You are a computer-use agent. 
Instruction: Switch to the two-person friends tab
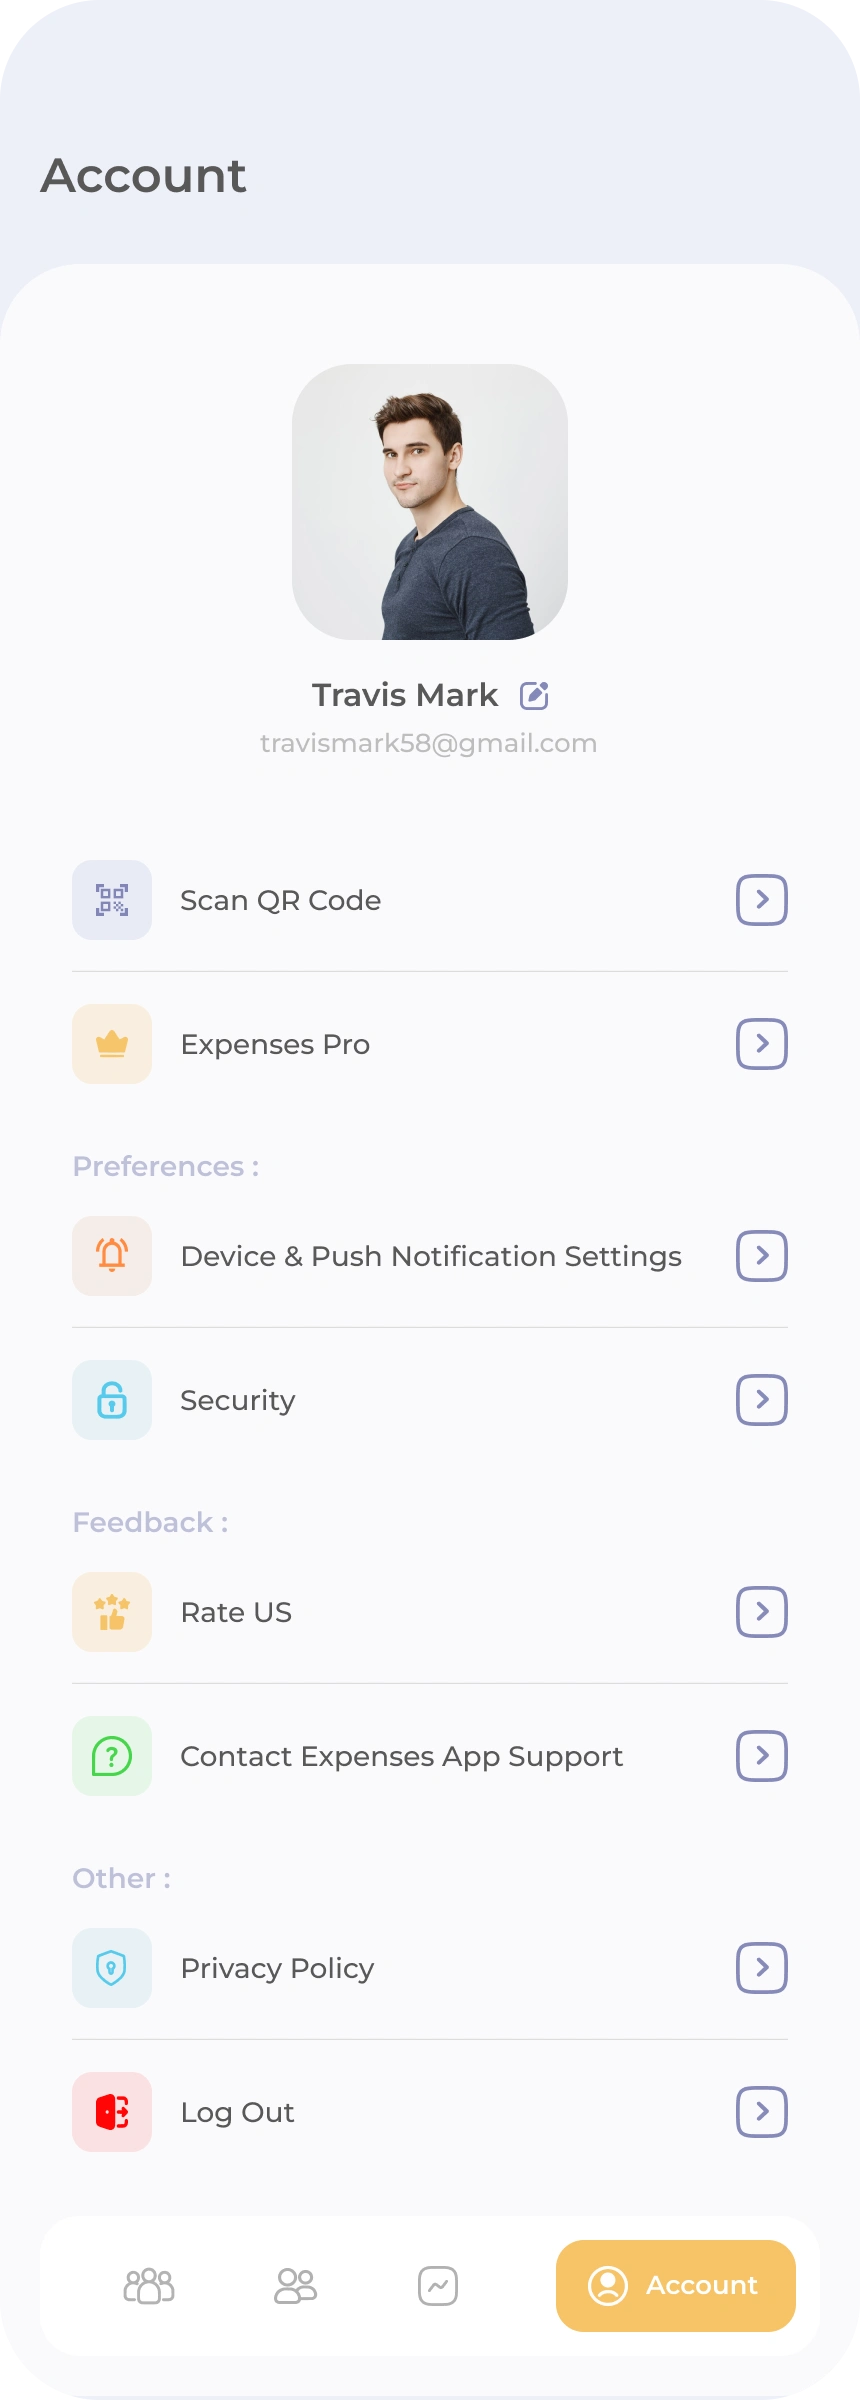(x=295, y=2286)
